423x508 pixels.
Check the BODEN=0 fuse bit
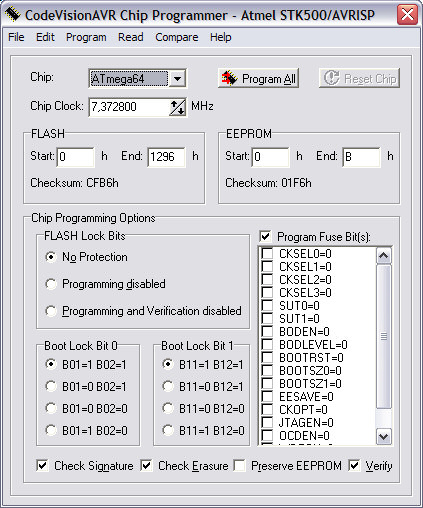tap(267, 332)
